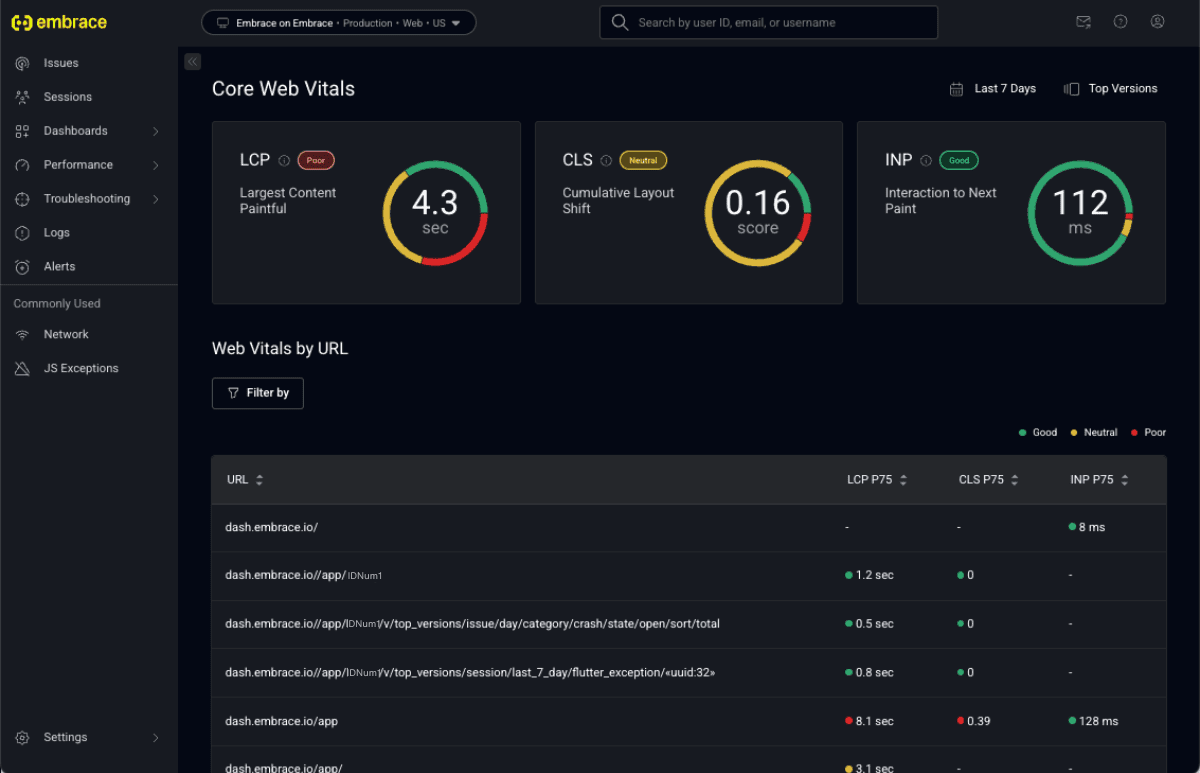Click the '8 ms' INP value
Screen dimensions: 1200x773
[x=1087, y=528]
